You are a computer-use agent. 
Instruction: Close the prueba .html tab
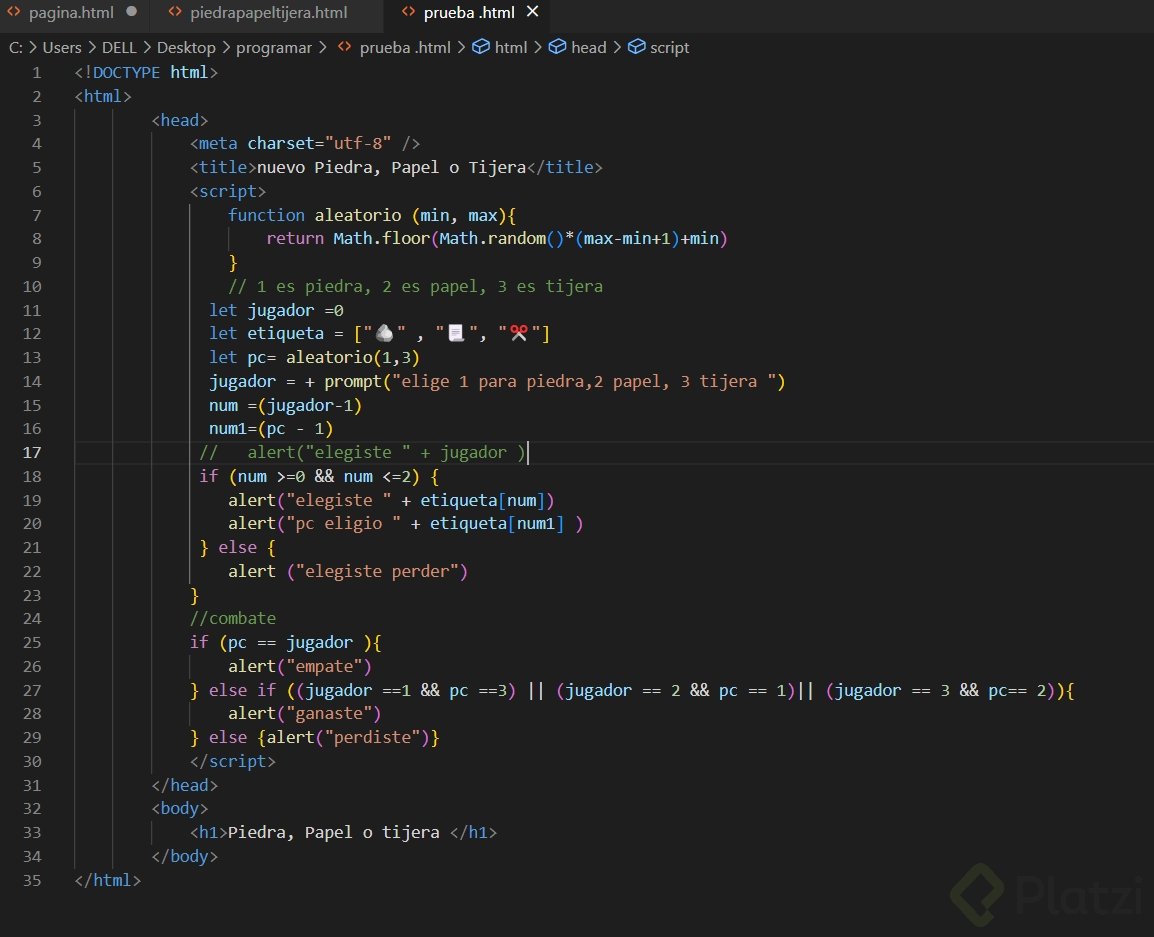533,12
